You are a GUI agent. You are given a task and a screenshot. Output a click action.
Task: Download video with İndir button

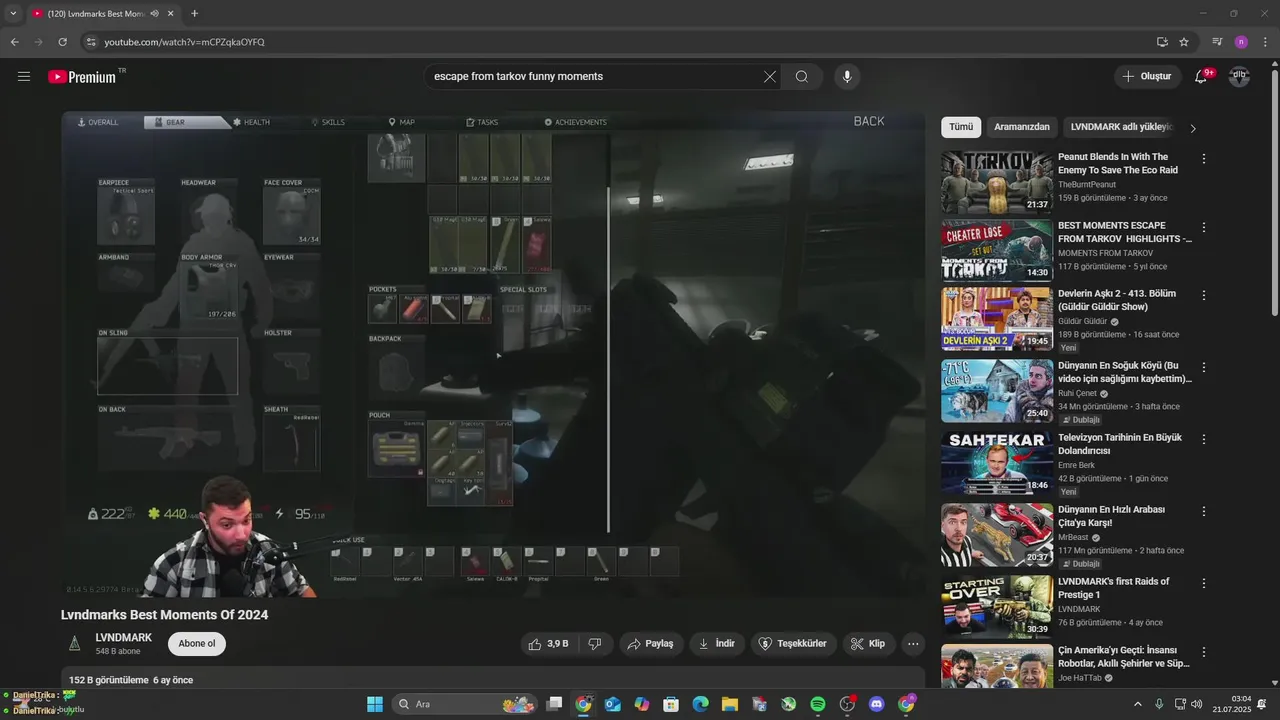718,644
